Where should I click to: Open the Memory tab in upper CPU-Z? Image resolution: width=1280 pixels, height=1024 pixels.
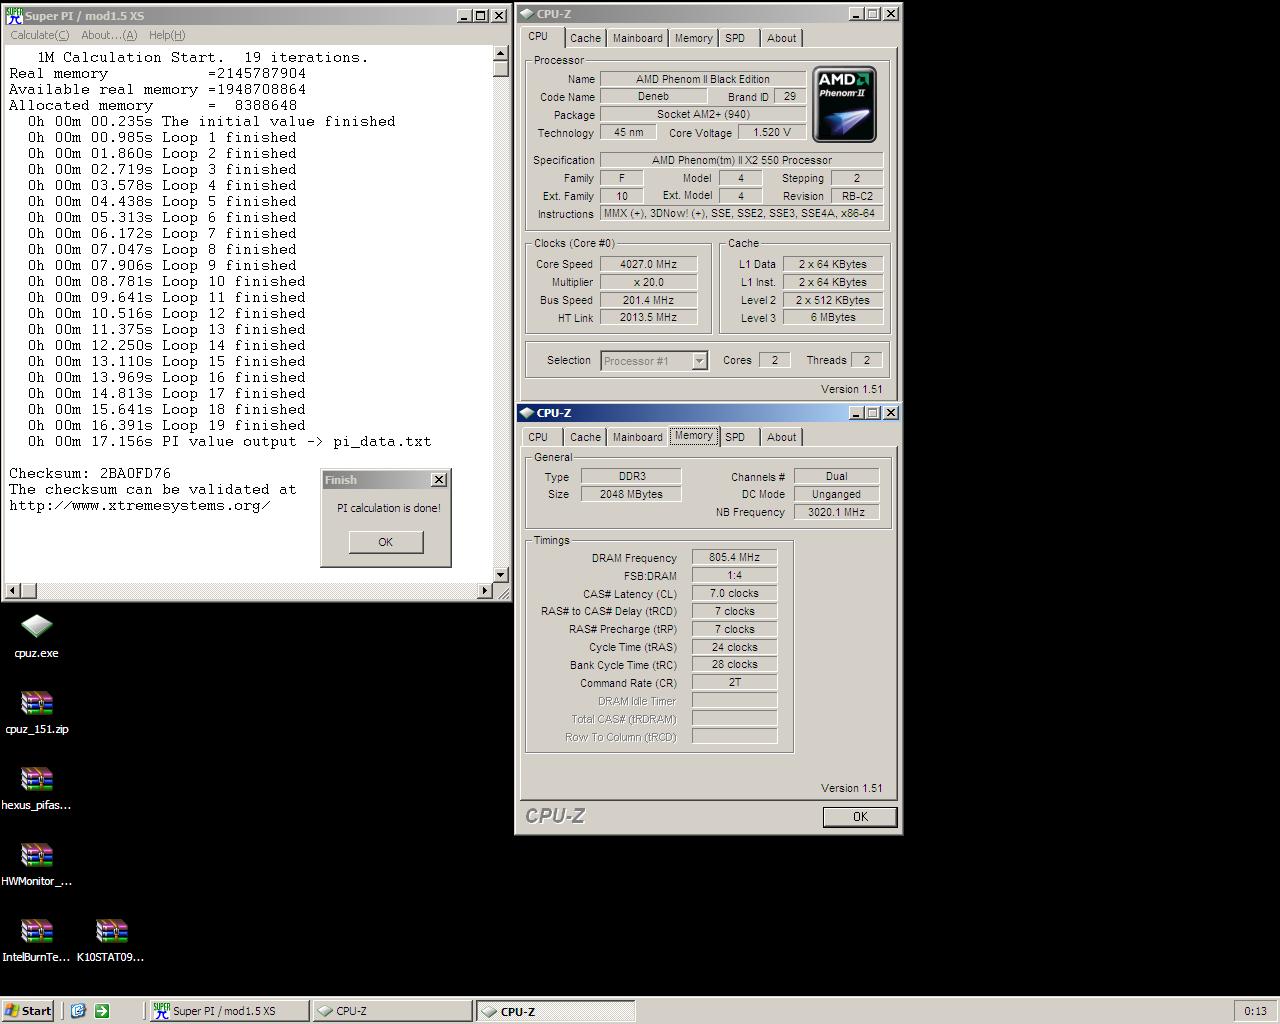point(693,38)
